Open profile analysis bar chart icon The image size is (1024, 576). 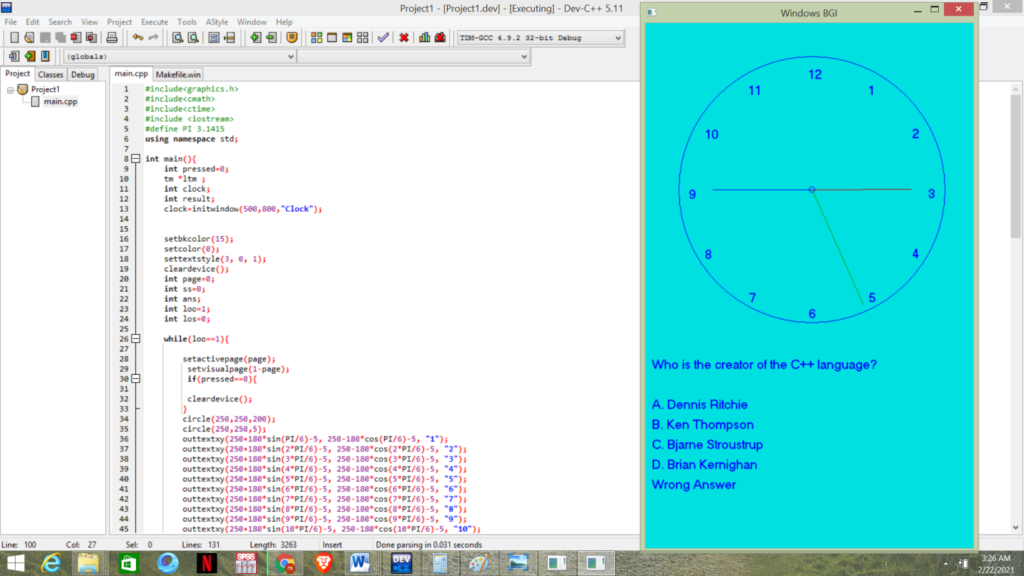[424, 38]
